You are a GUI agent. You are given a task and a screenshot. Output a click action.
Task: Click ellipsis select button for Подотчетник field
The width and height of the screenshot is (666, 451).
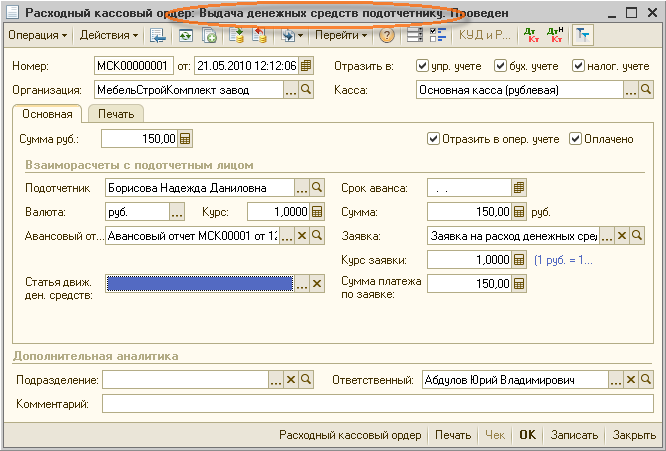pos(302,188)
